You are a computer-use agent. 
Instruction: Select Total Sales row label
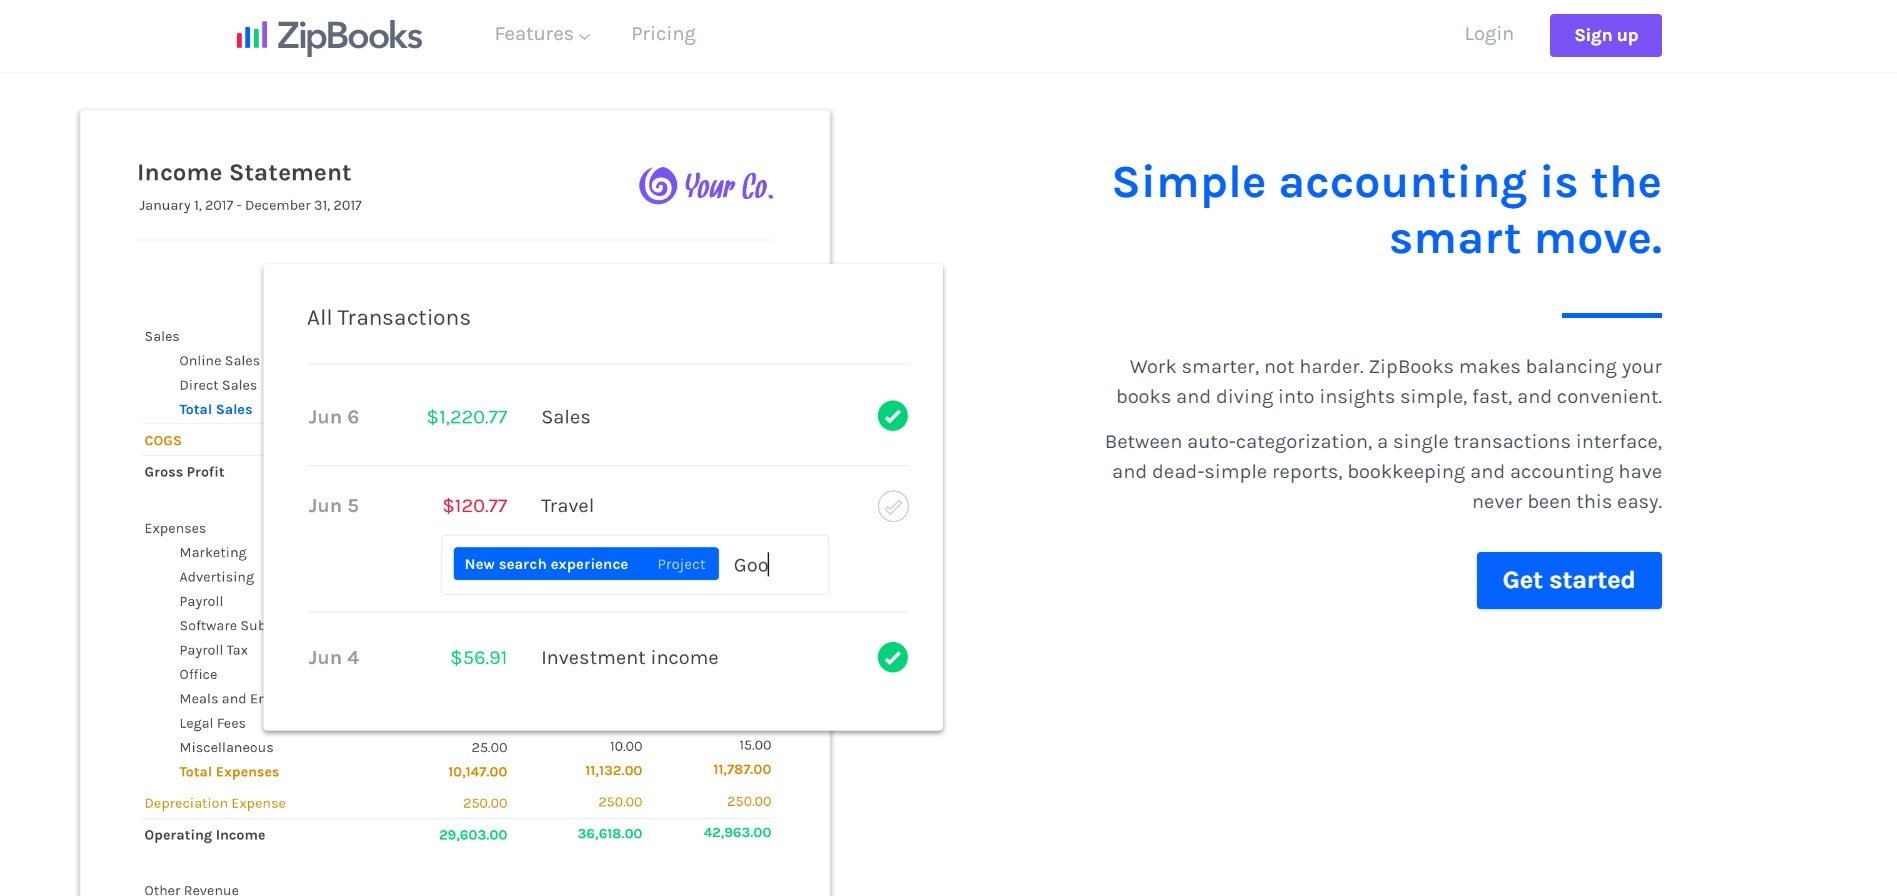(215, 409)
